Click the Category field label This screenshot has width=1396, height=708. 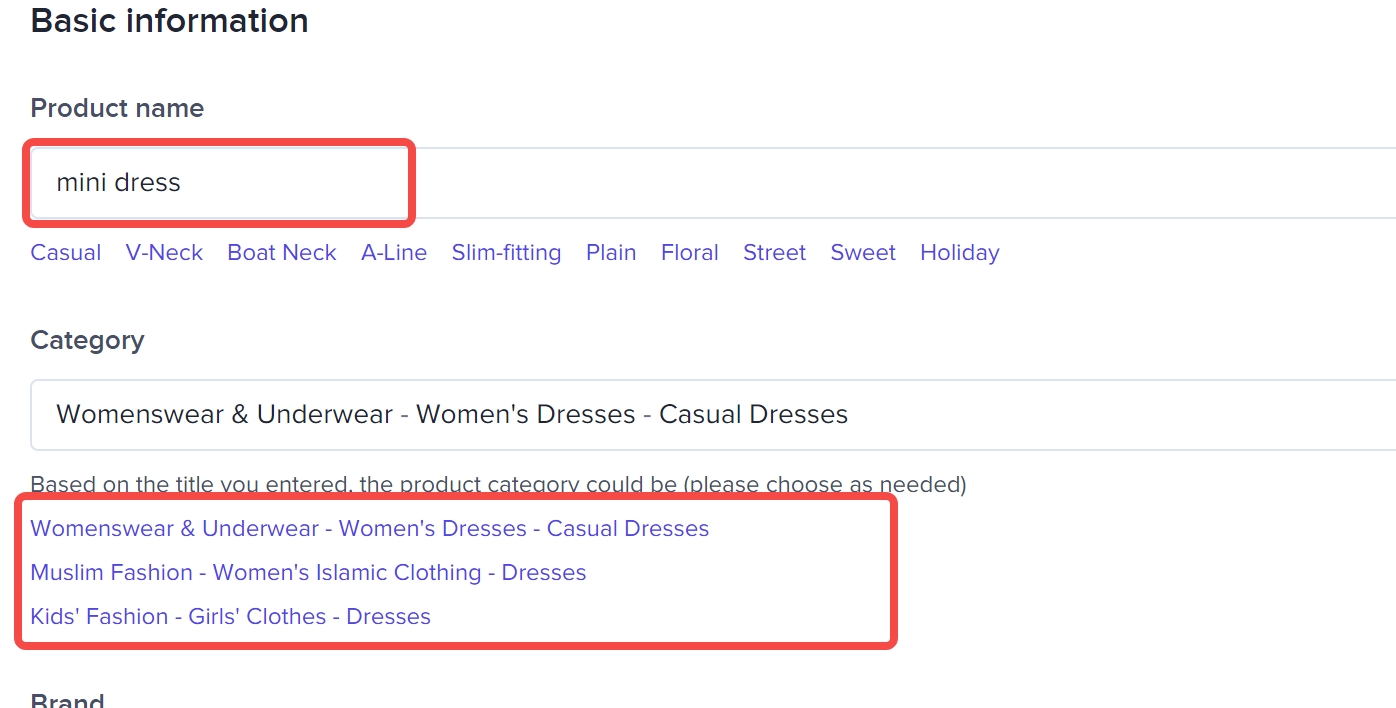87,340
